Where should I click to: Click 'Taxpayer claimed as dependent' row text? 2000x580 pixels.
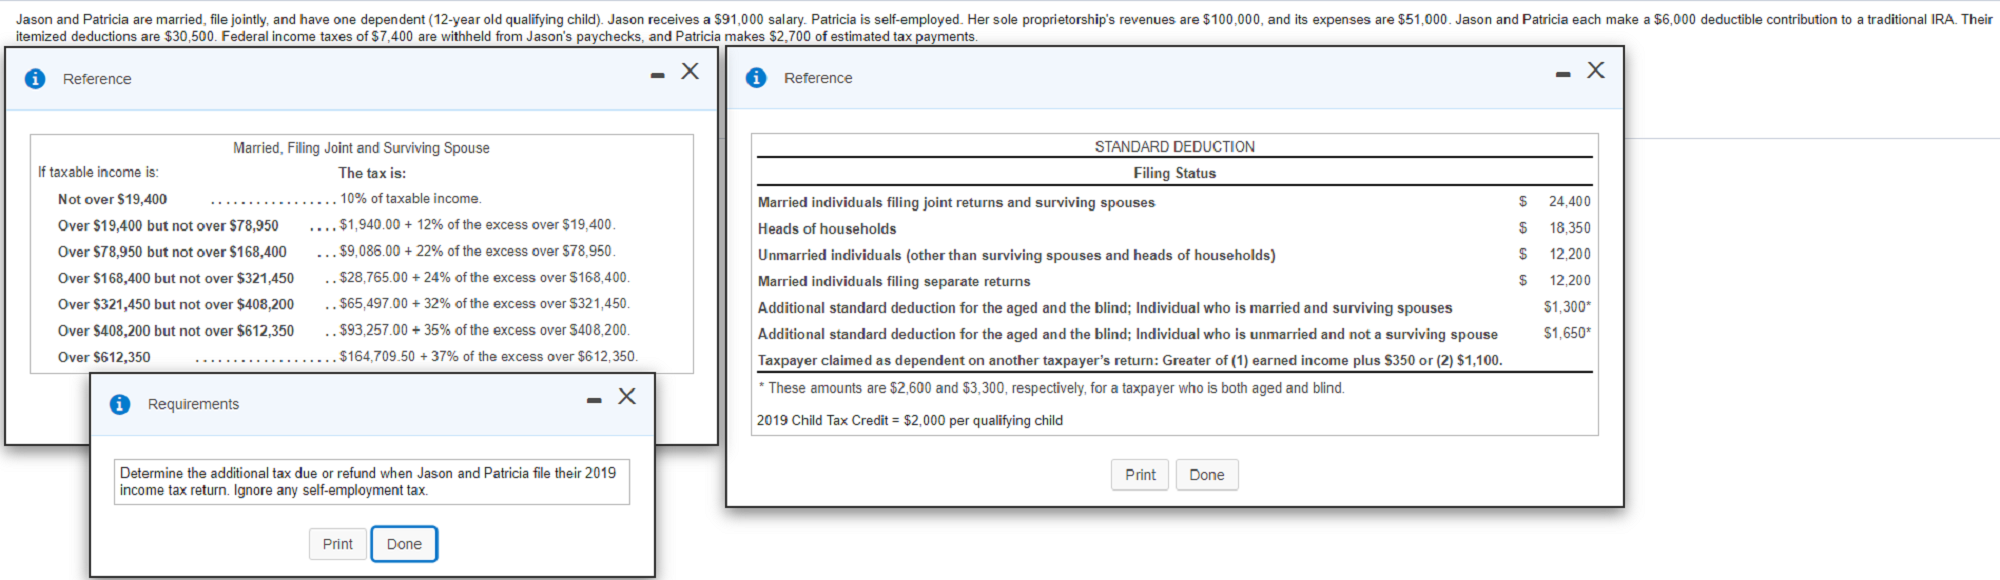tap(1130, 360)
